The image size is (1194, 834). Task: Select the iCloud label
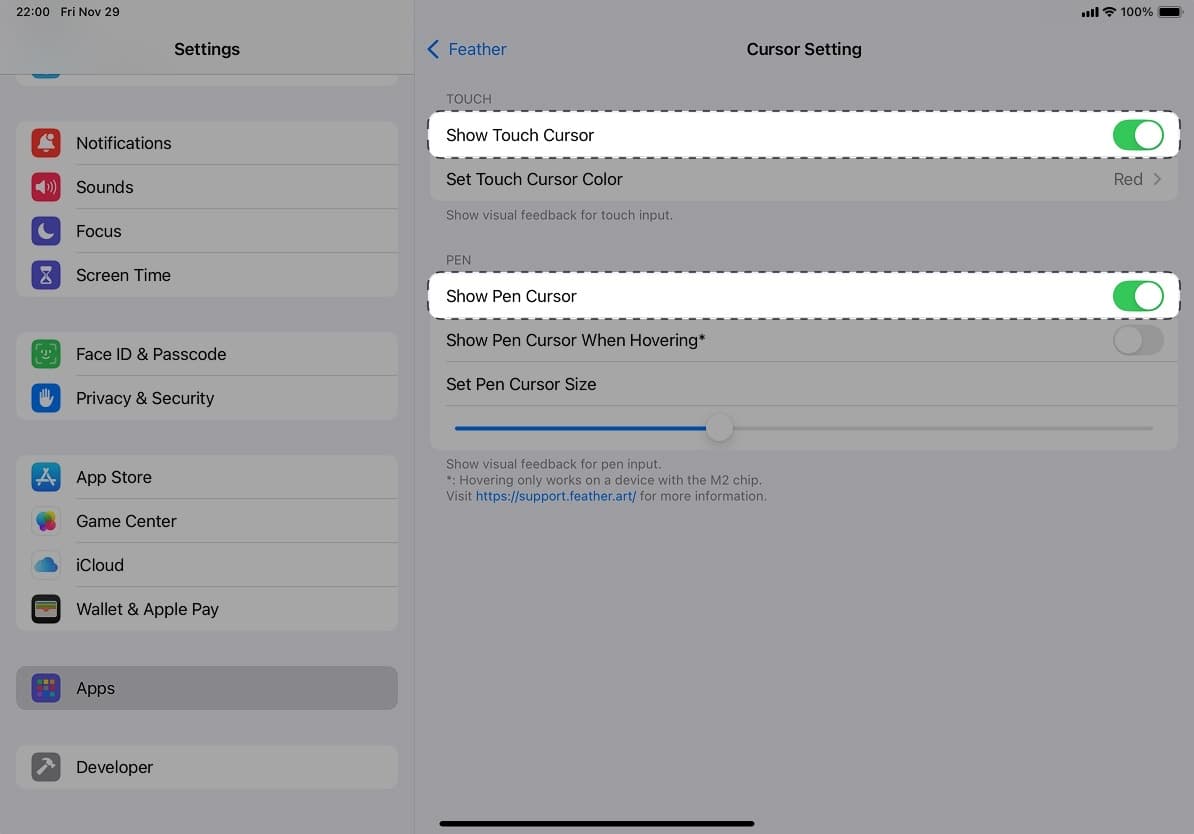pyautogui.click(x=100, y=565)
